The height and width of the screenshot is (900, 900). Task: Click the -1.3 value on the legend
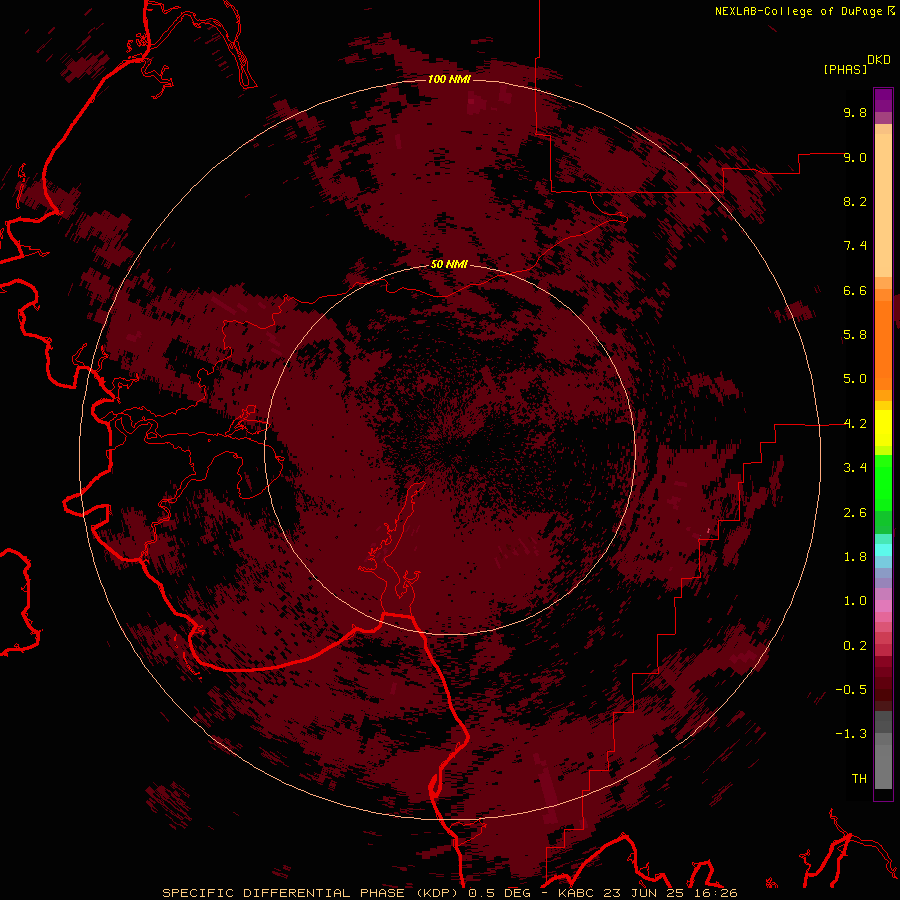click(851, 734)
